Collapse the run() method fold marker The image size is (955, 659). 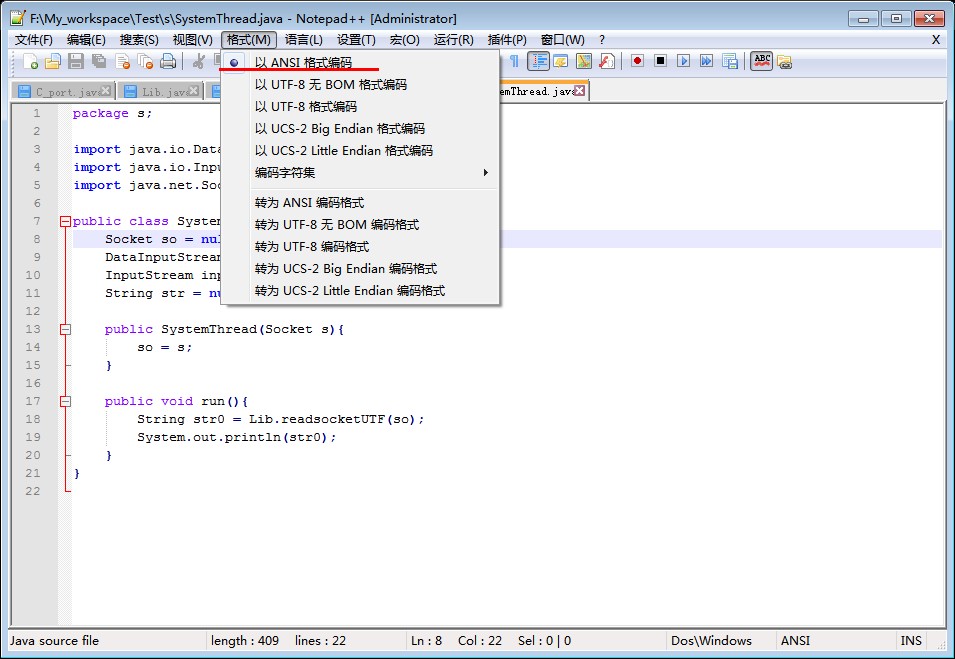(66, 401)
